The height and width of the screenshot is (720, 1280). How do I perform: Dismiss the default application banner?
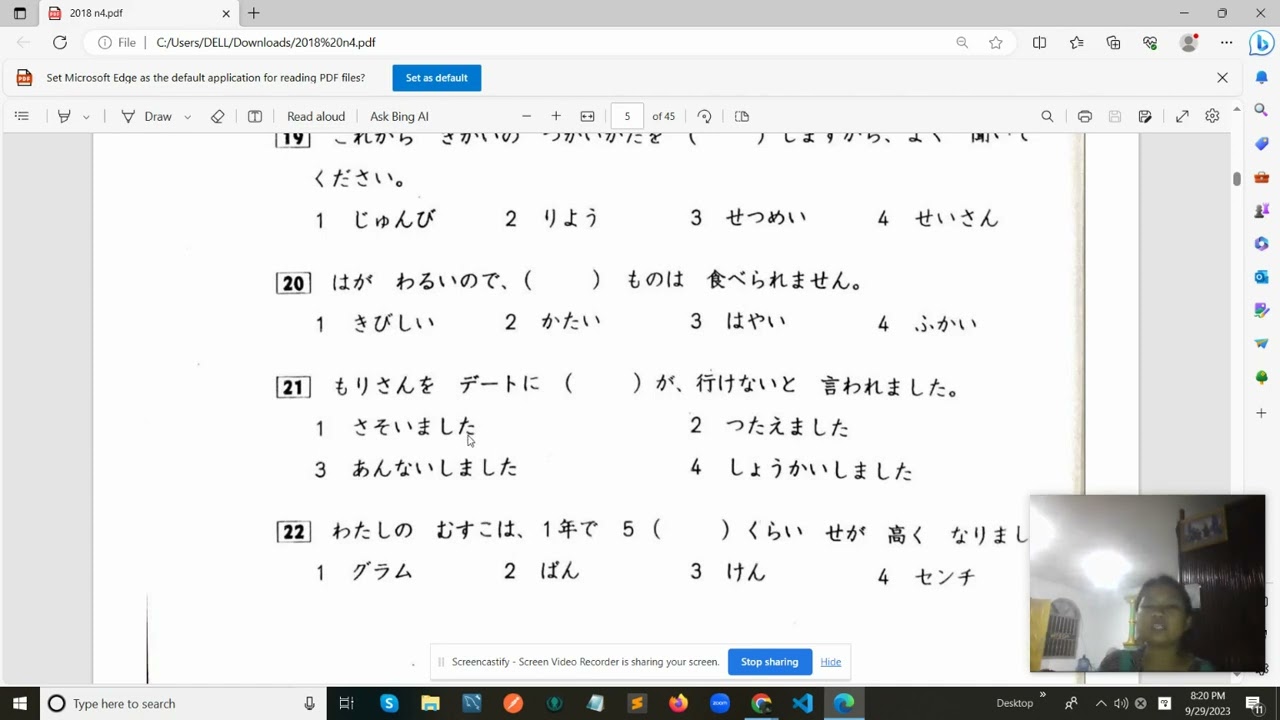click(x=1222, y=77)
